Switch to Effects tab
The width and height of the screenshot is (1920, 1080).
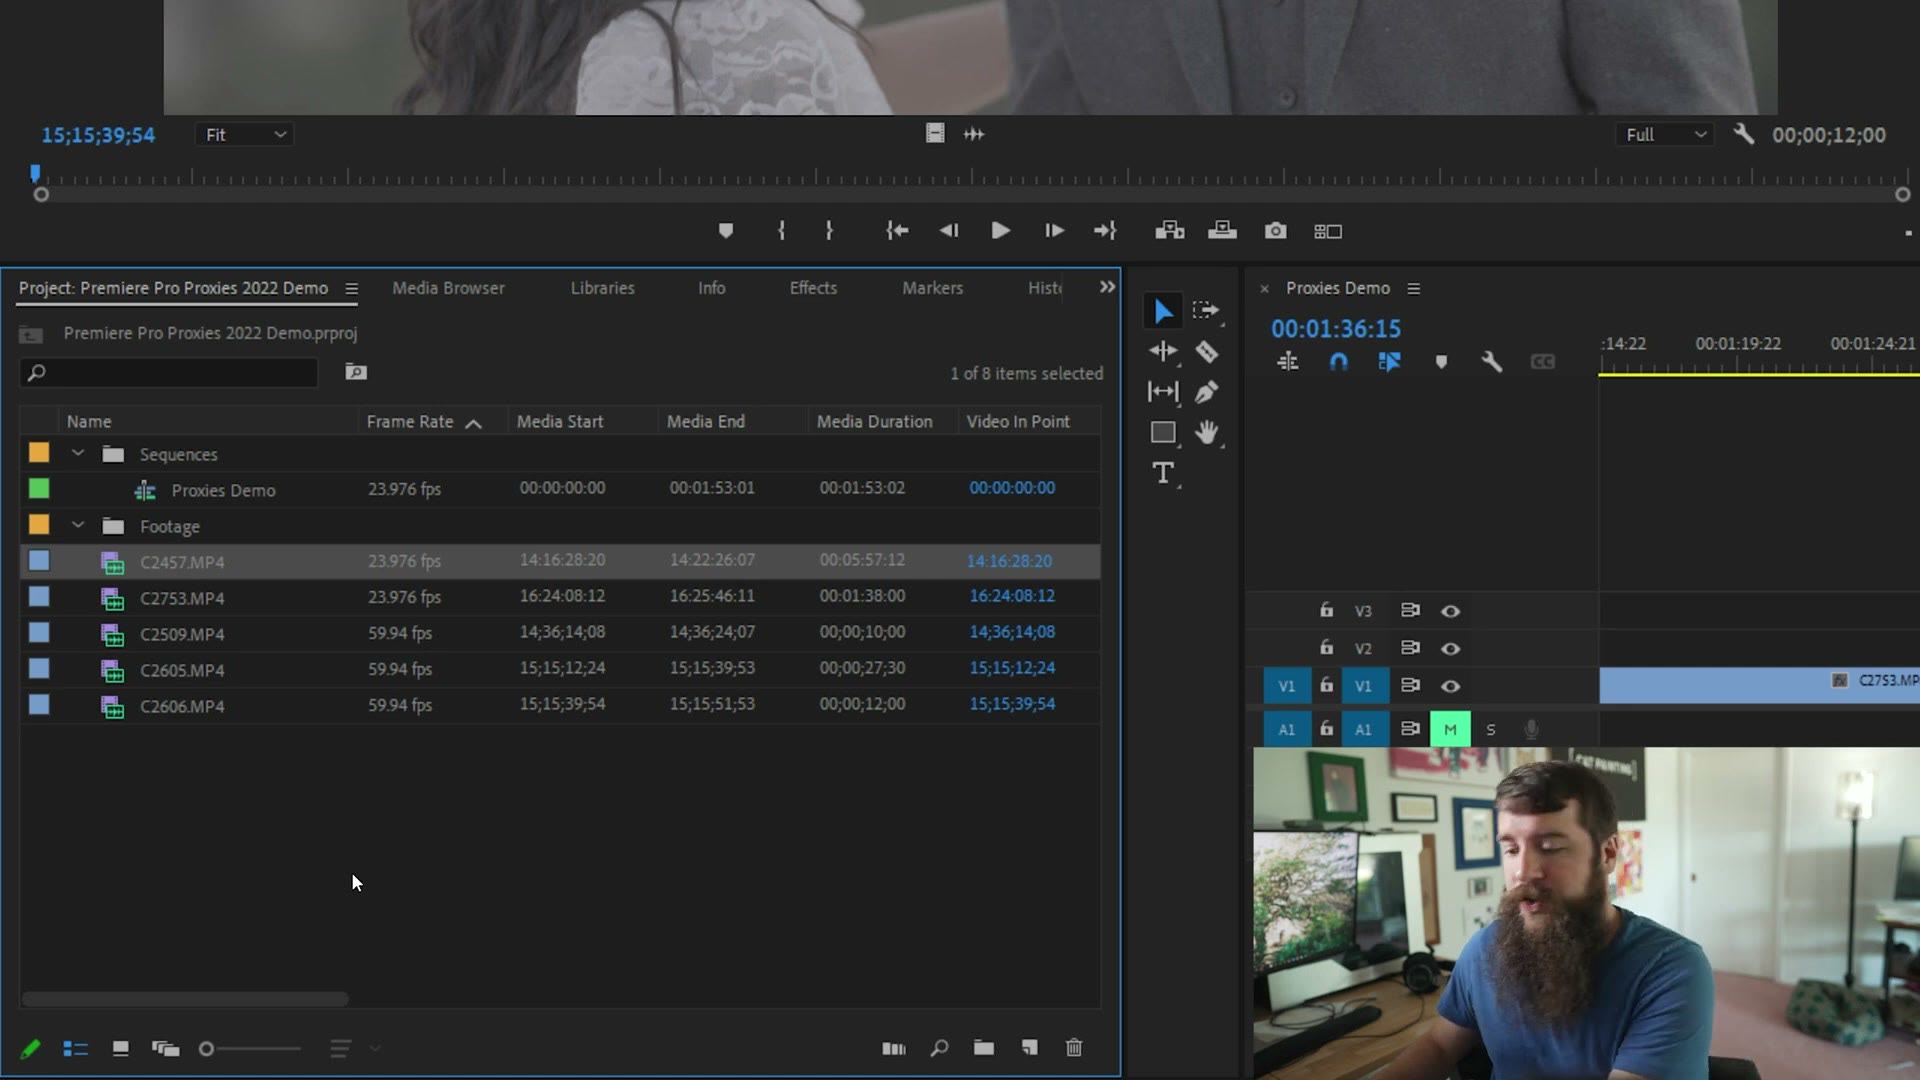click(x=813, y=288)
